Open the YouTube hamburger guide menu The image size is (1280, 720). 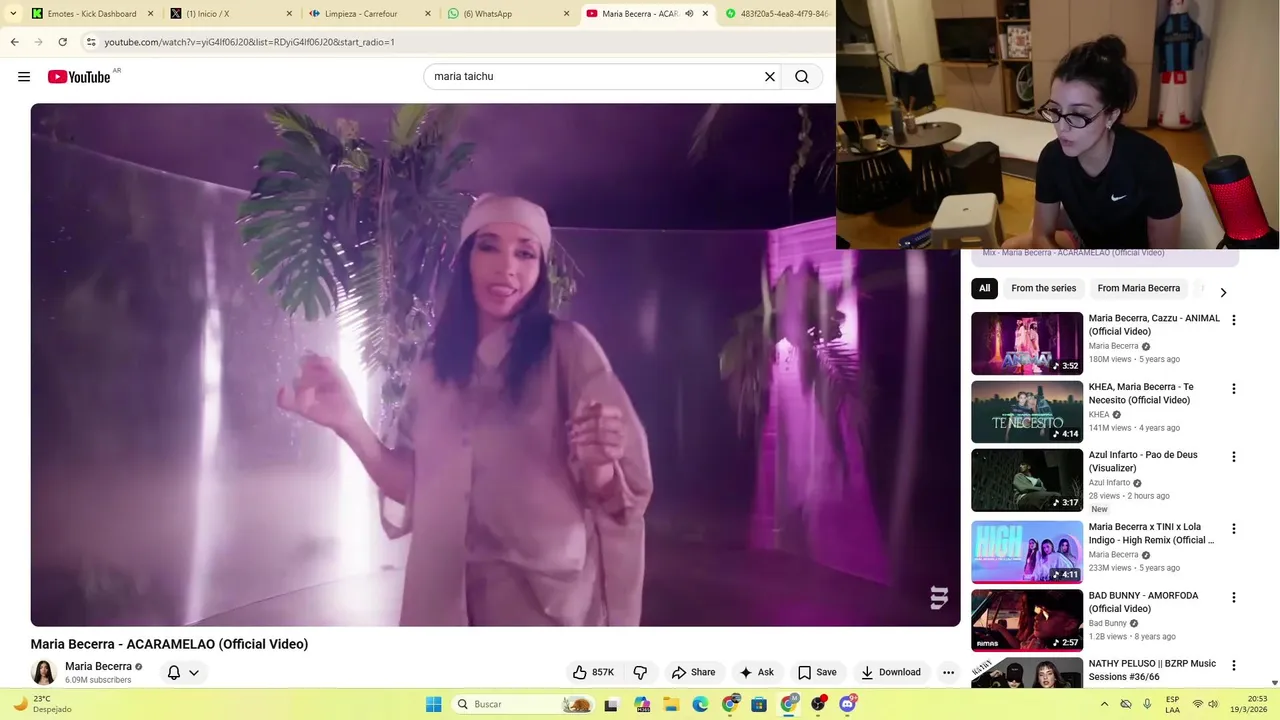24,77
